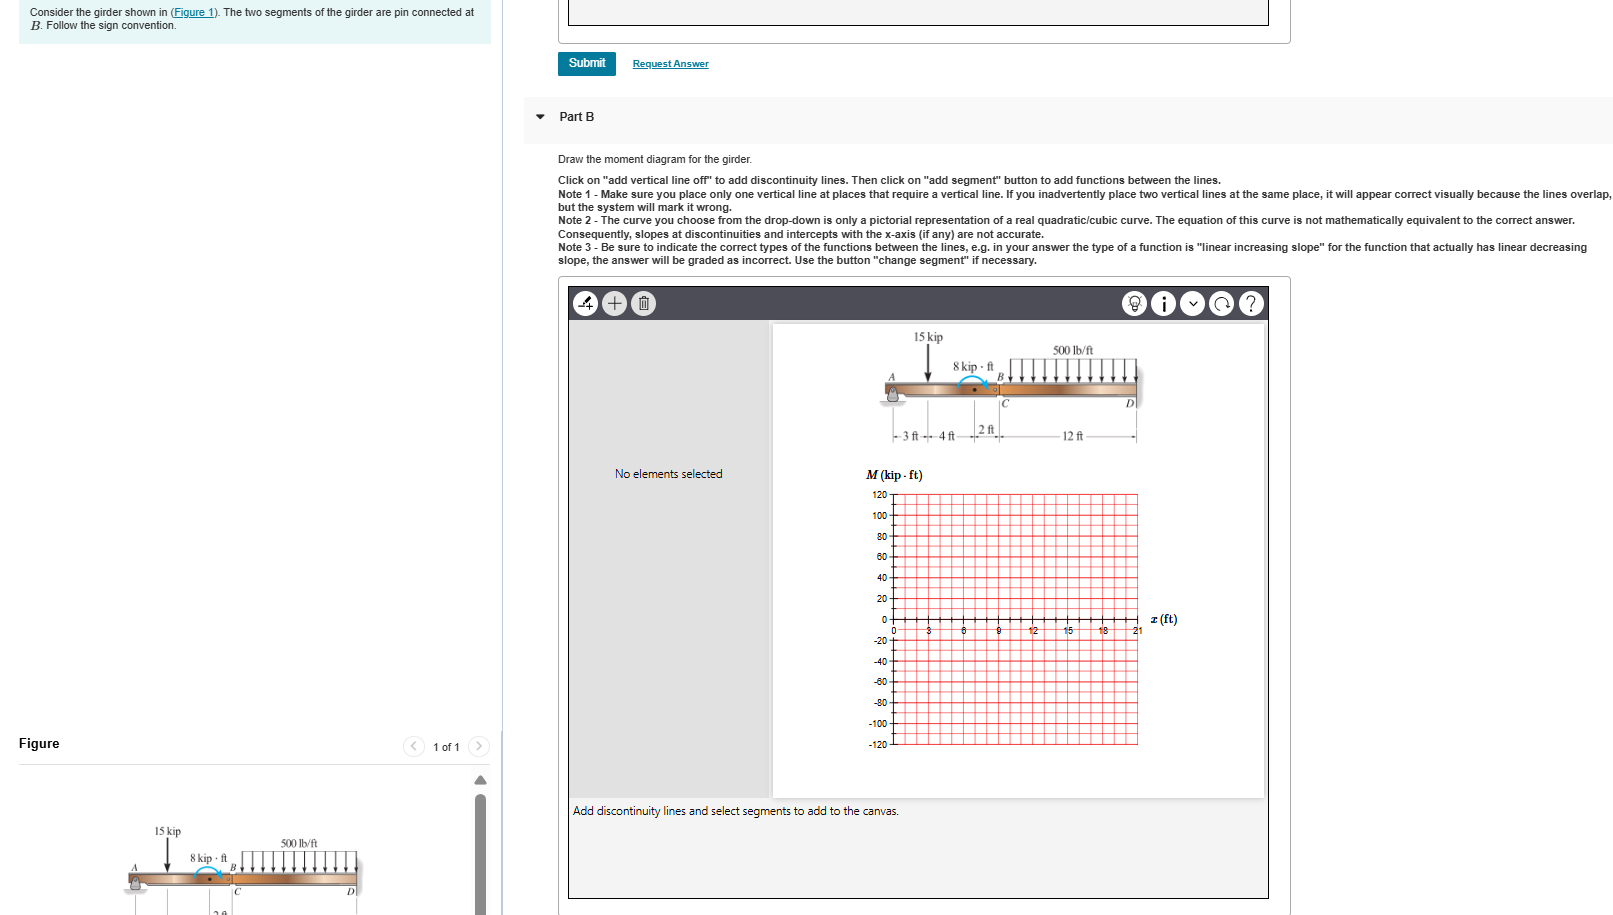The width and height of the screenshot is (1613, 915).
Task: Open the chevron dropdown in canvas toolbar
Action: pos(1192,303)
